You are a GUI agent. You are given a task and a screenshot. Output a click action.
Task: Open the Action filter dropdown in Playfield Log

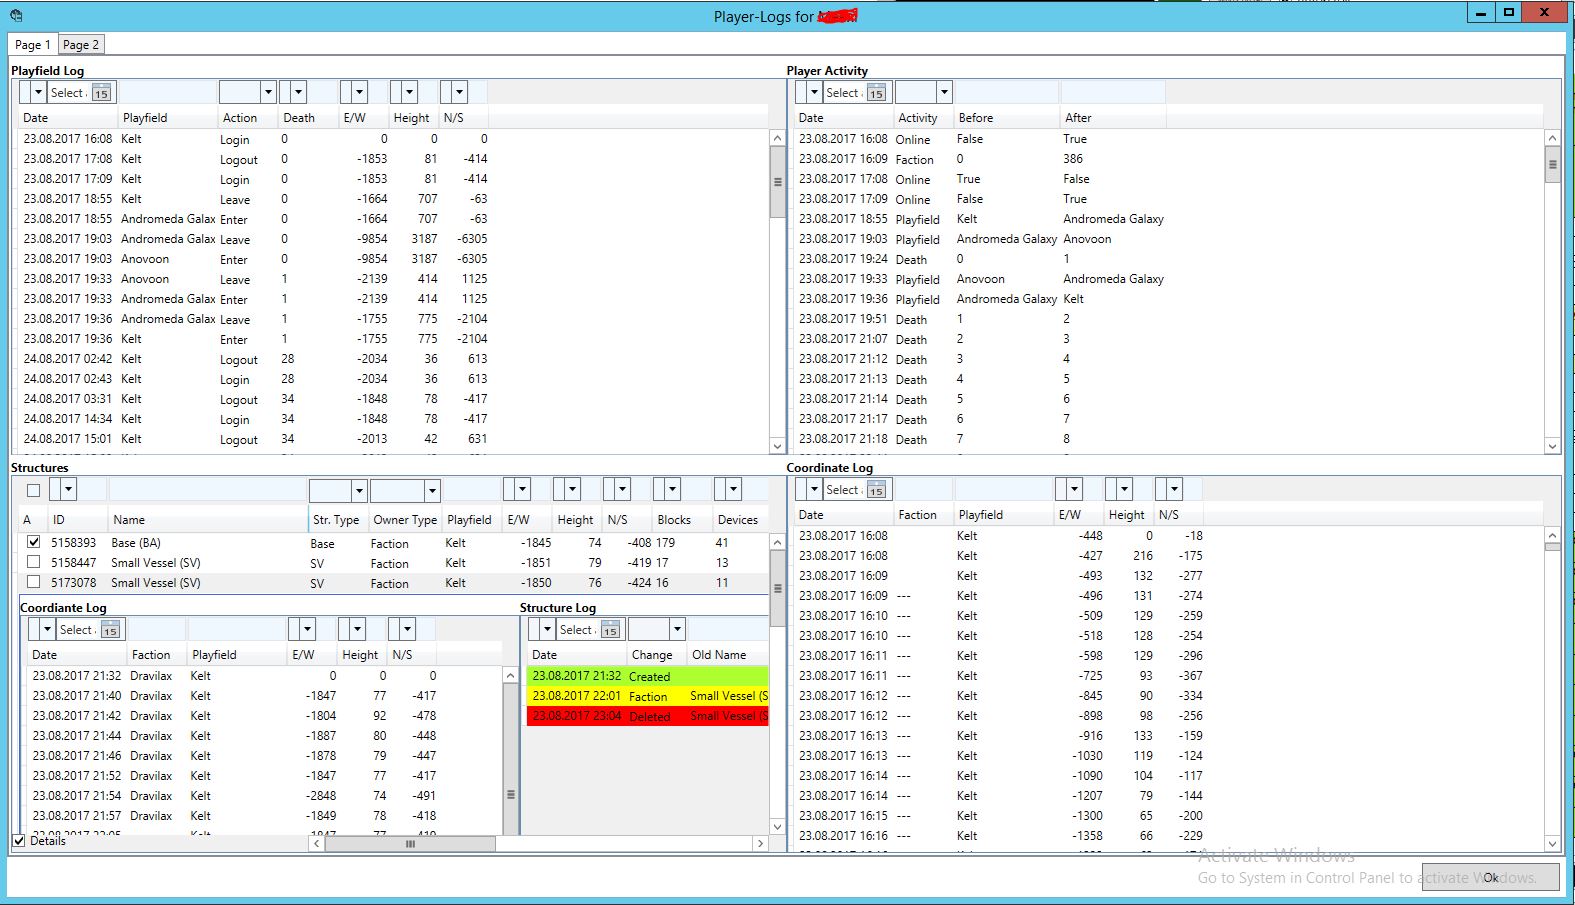coord(267,93)
